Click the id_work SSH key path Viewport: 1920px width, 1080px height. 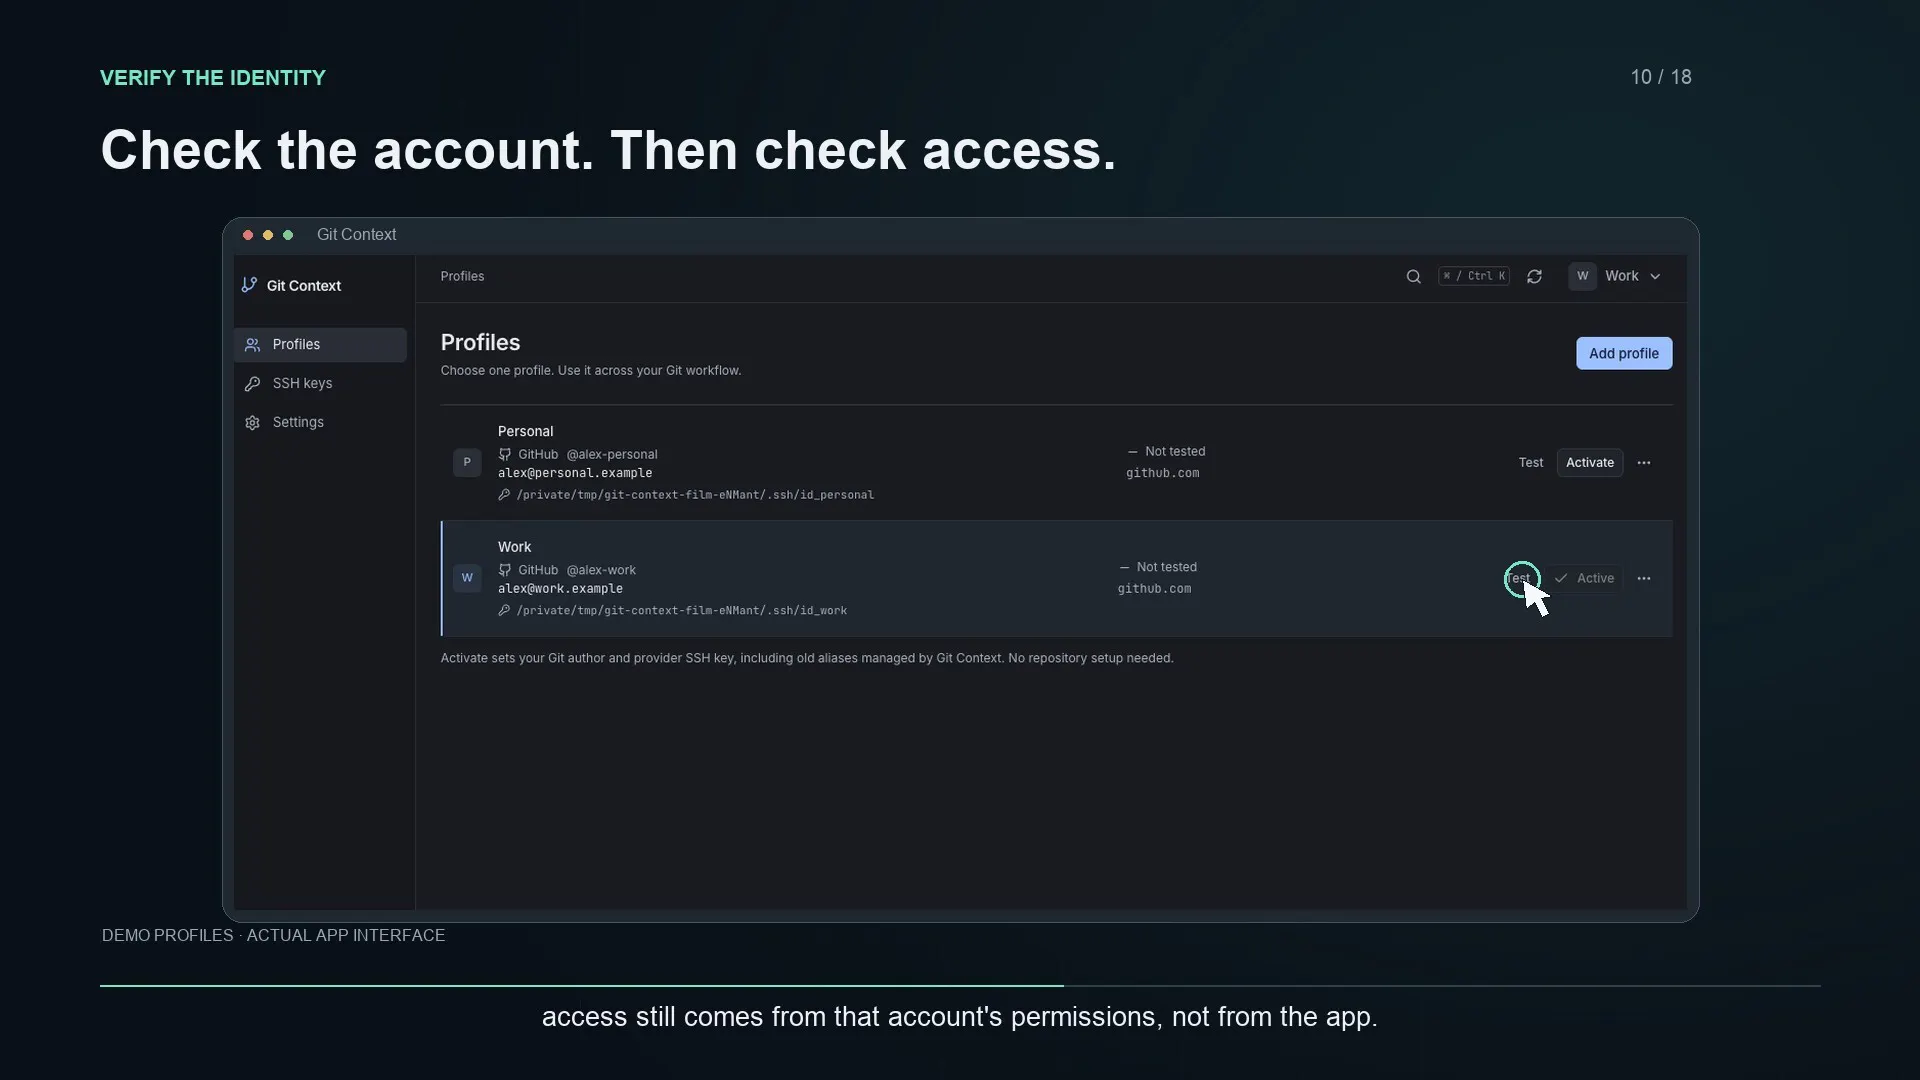coord(681,611)
